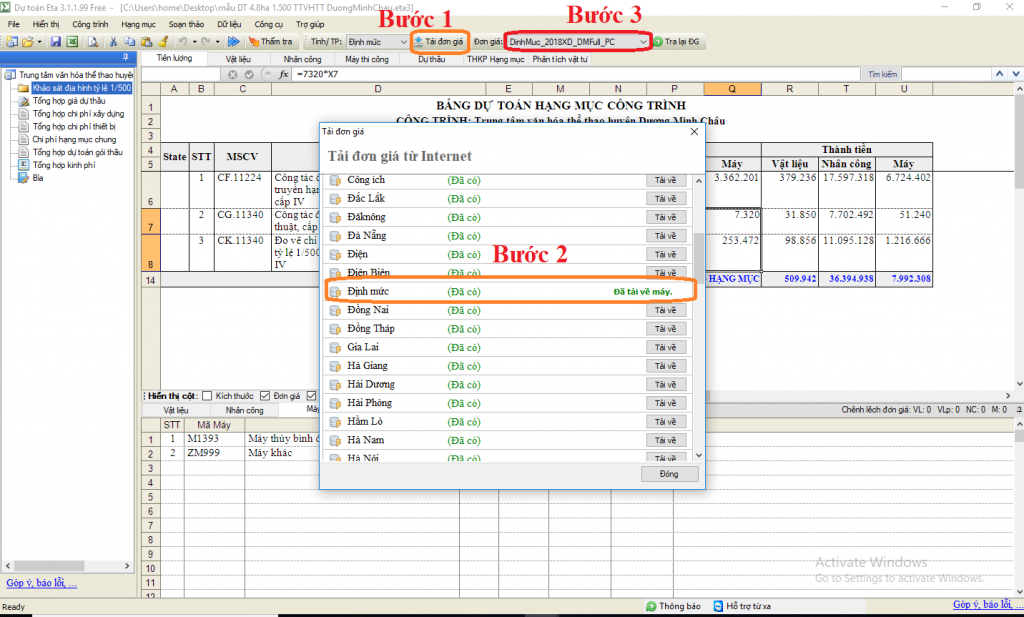Toggle the Kích thước checkbox
This screenshot has width=1024, height=617.
pos(207,396)
